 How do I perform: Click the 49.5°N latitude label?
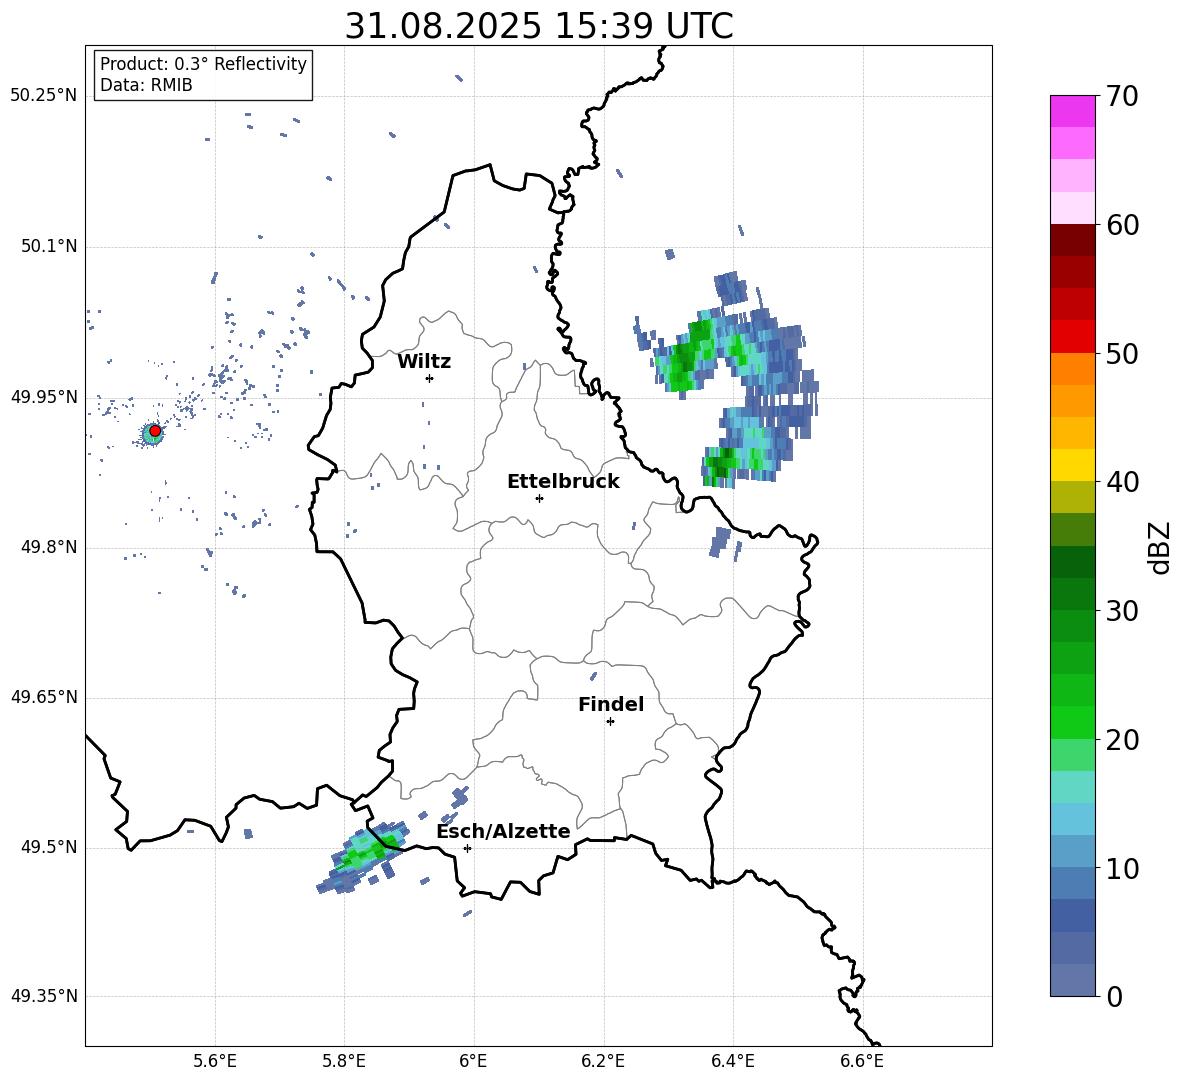49,847
